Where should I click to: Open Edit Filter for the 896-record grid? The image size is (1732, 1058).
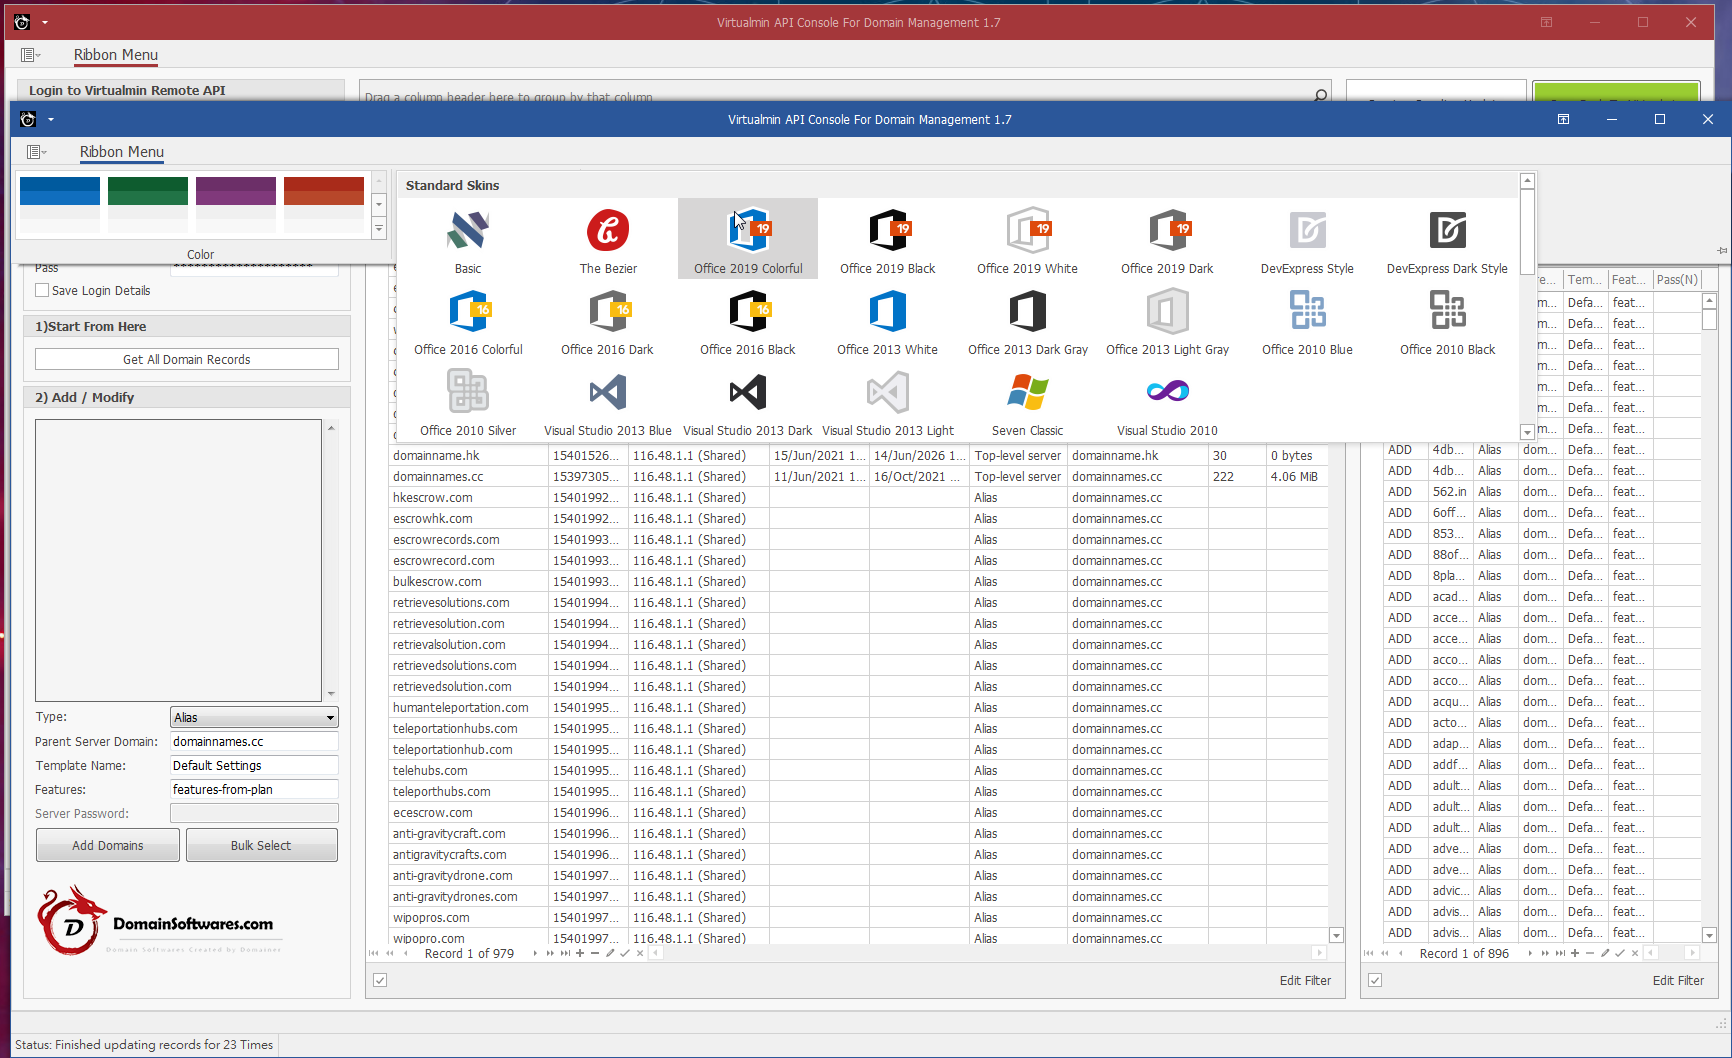[x=1678, y=980]
